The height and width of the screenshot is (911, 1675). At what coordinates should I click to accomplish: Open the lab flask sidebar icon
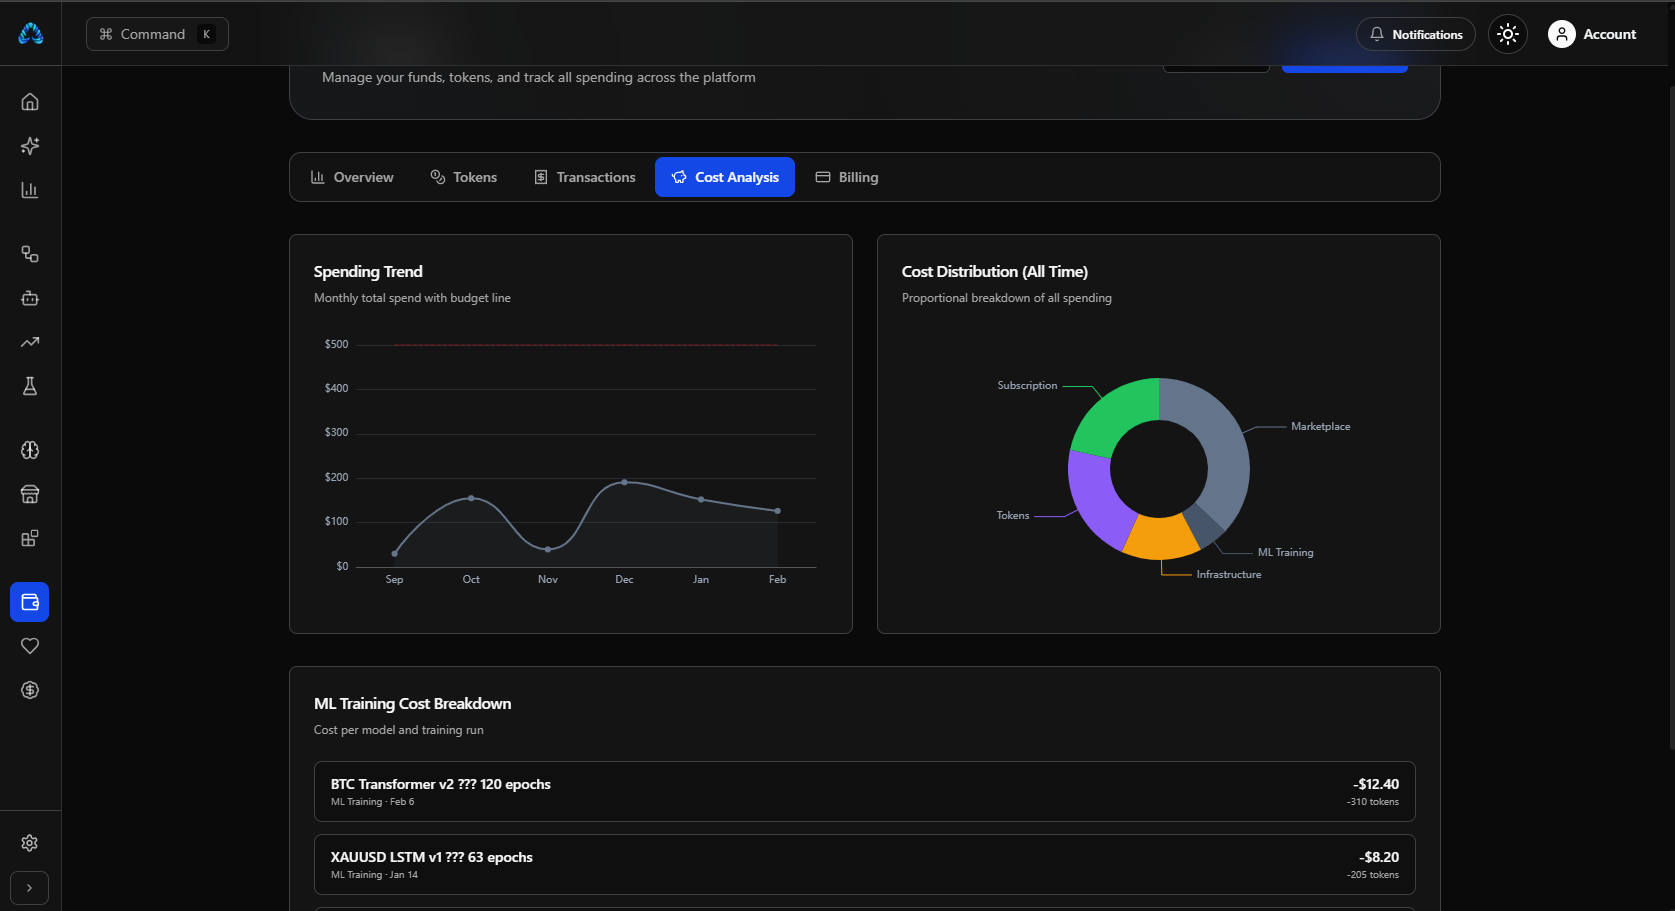click(x=30, y=386)
